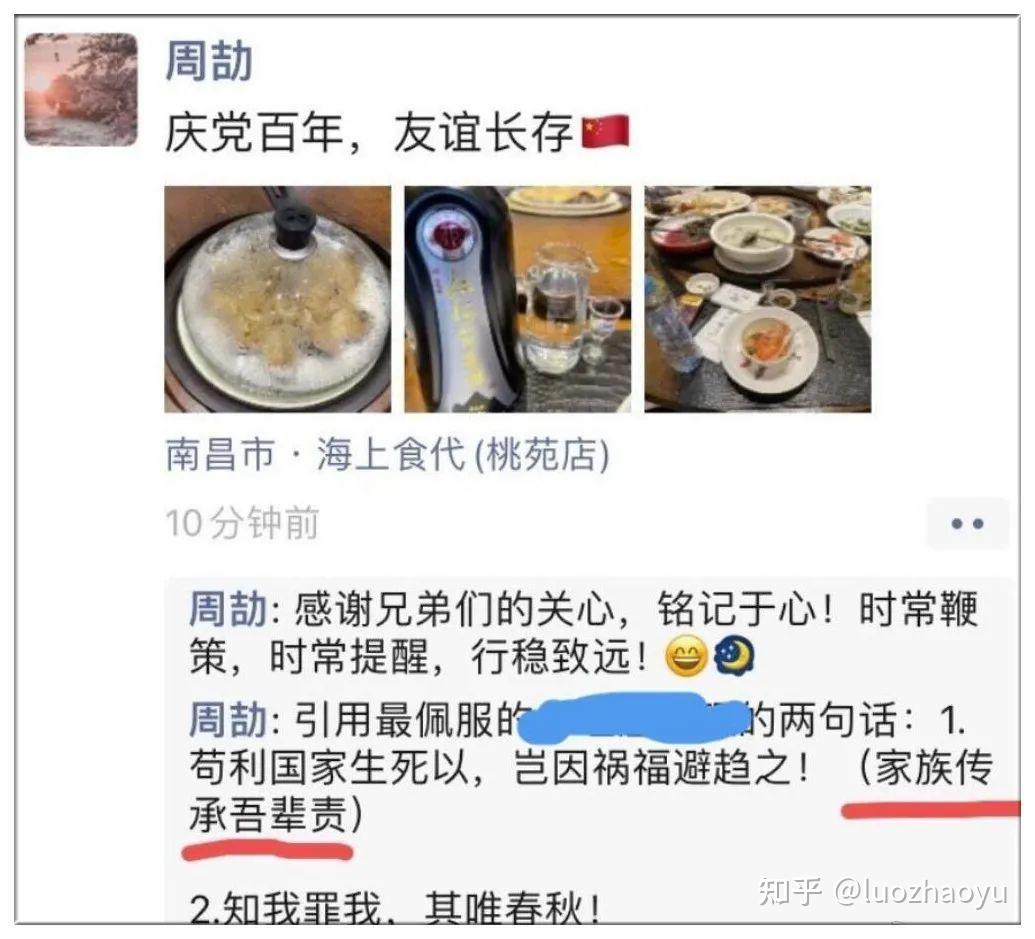Tap the moon face emoji in comment
Image resolution: width=1035 pixels, height=939 pixels.
coord(734,657)
